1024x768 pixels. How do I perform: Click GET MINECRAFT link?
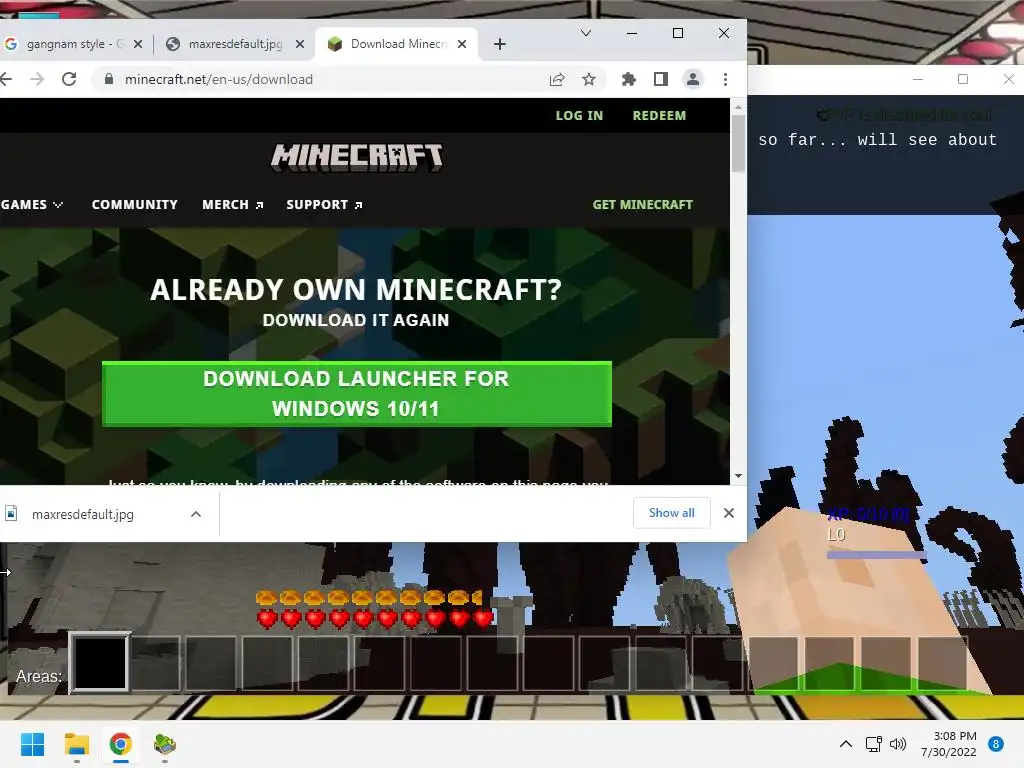(x=643, y=204)
